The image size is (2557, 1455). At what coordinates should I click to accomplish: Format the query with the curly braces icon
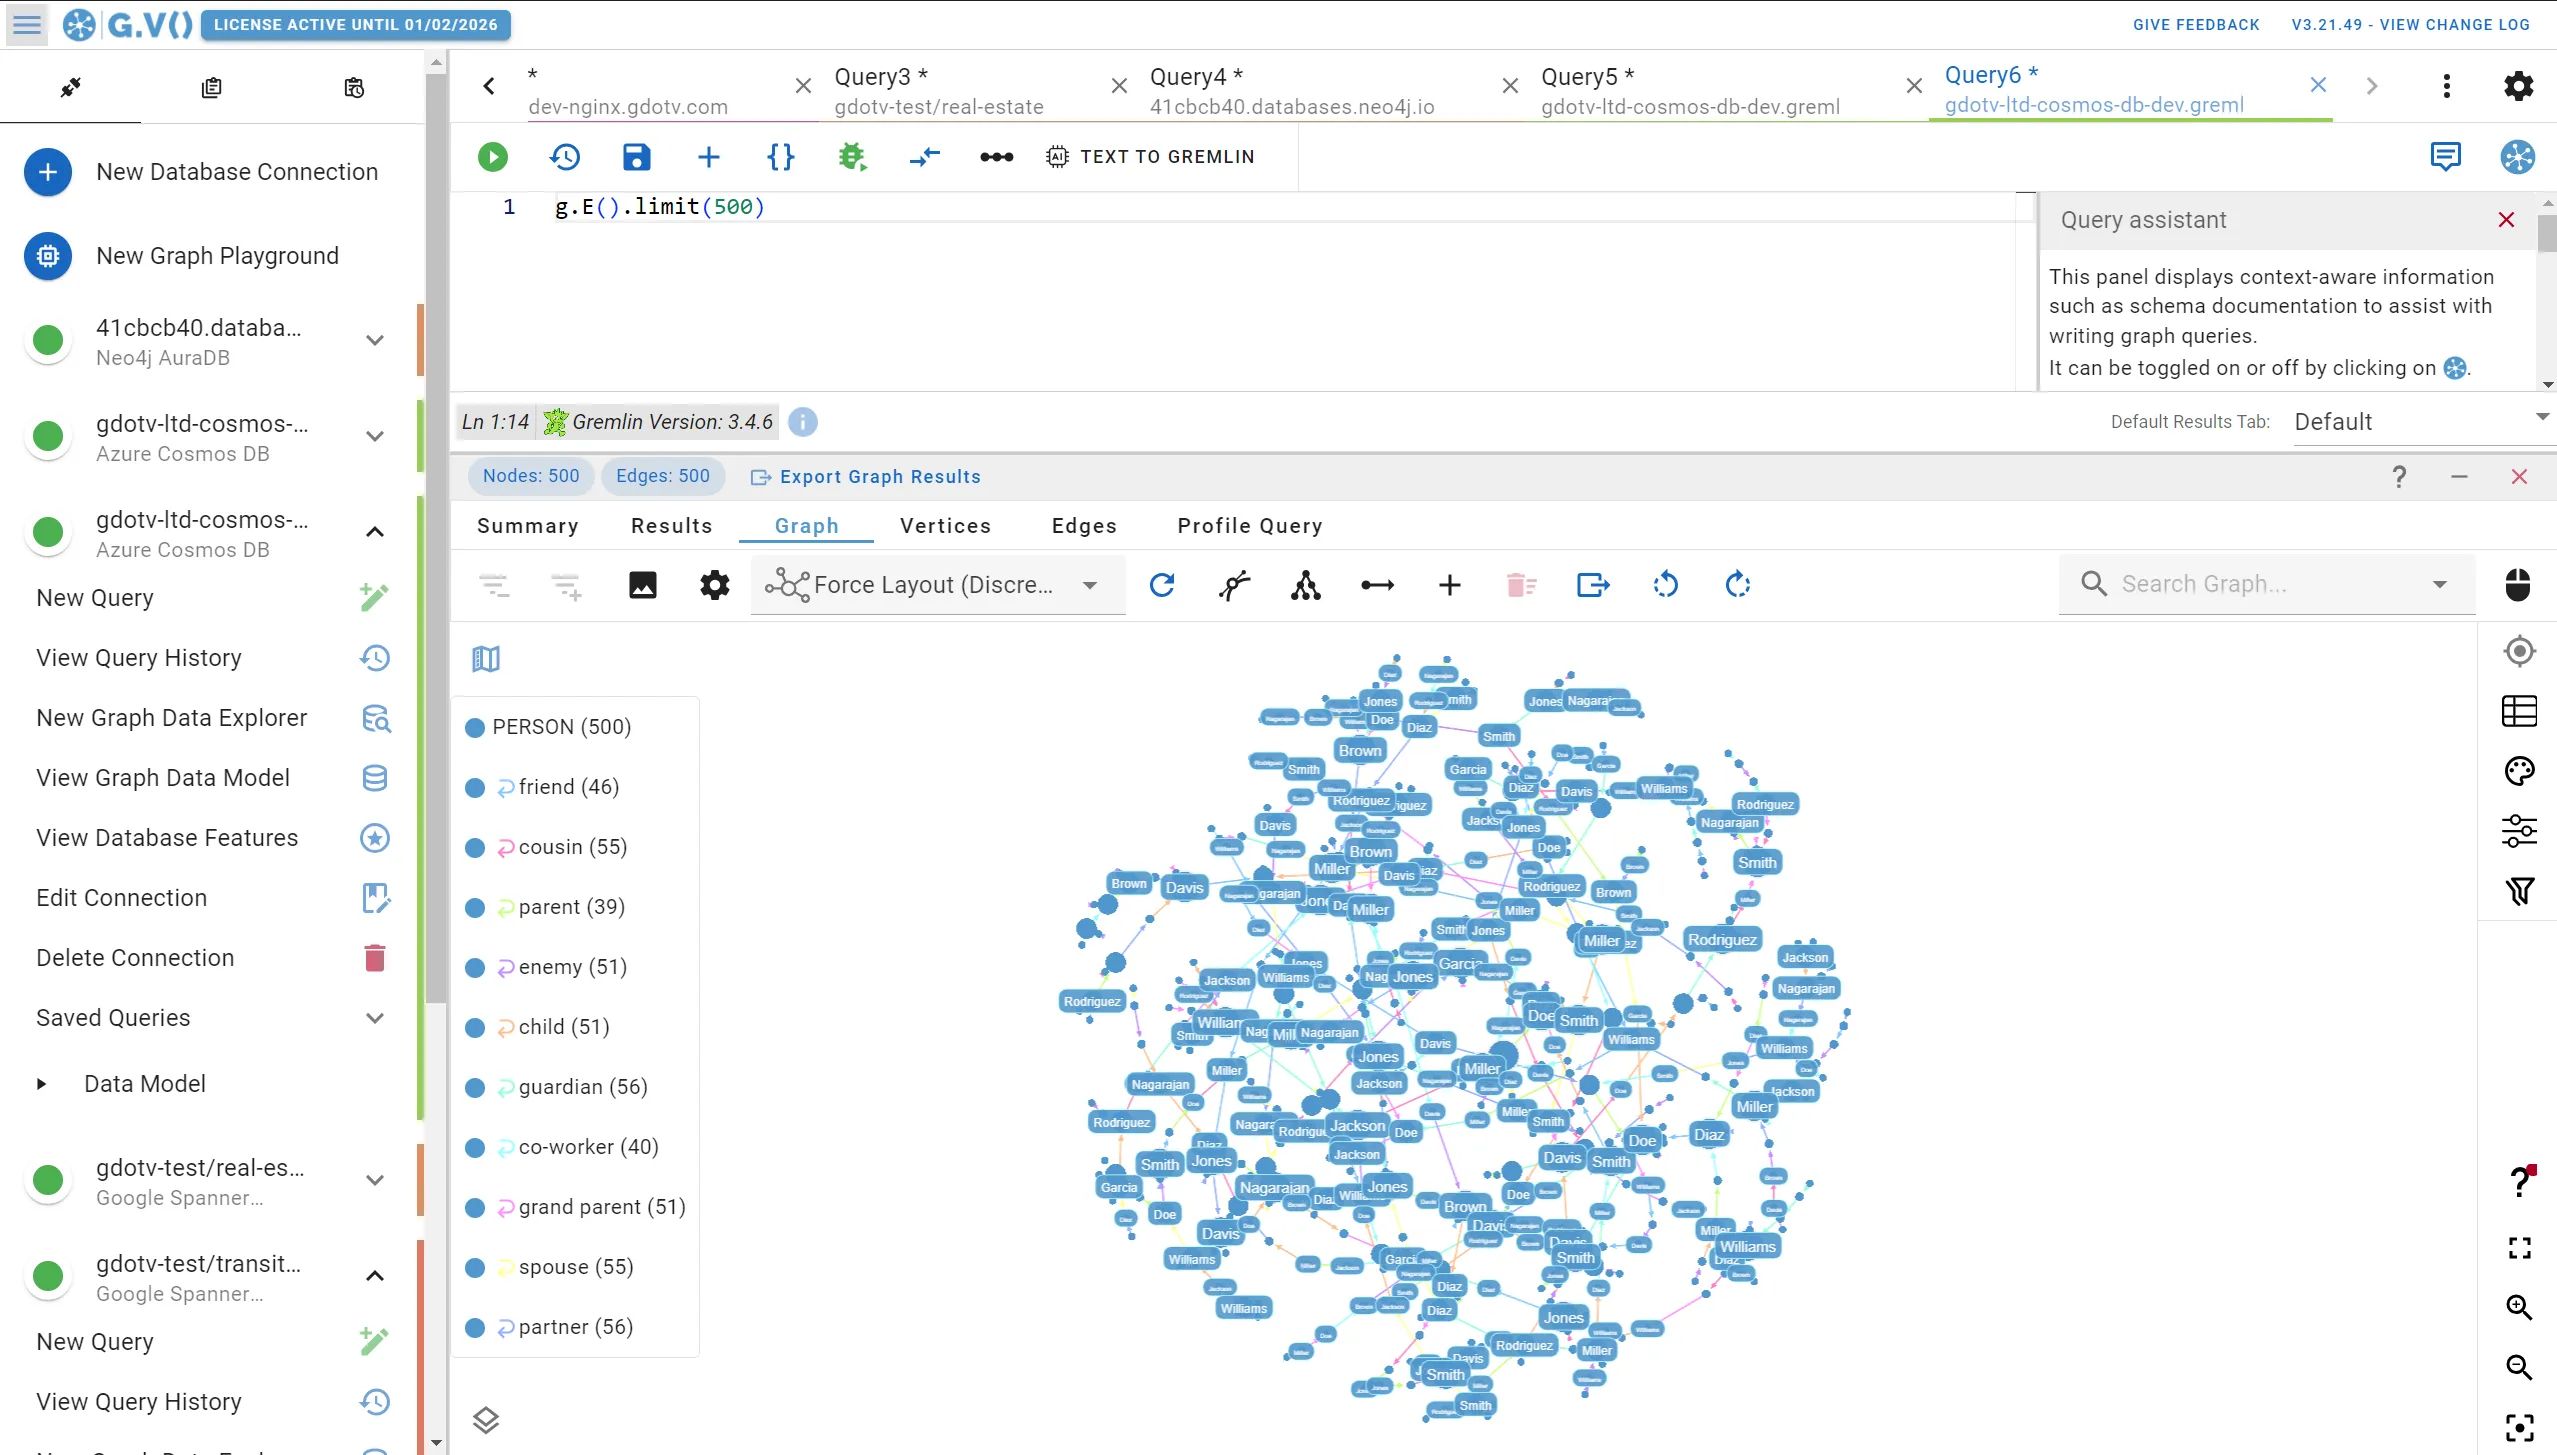781,157
